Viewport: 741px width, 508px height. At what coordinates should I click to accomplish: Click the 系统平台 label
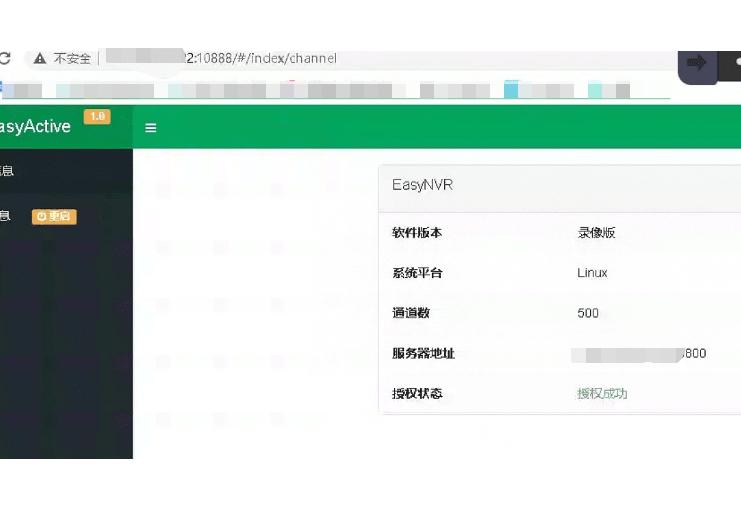pyautogui.click(x=417, y=273)
